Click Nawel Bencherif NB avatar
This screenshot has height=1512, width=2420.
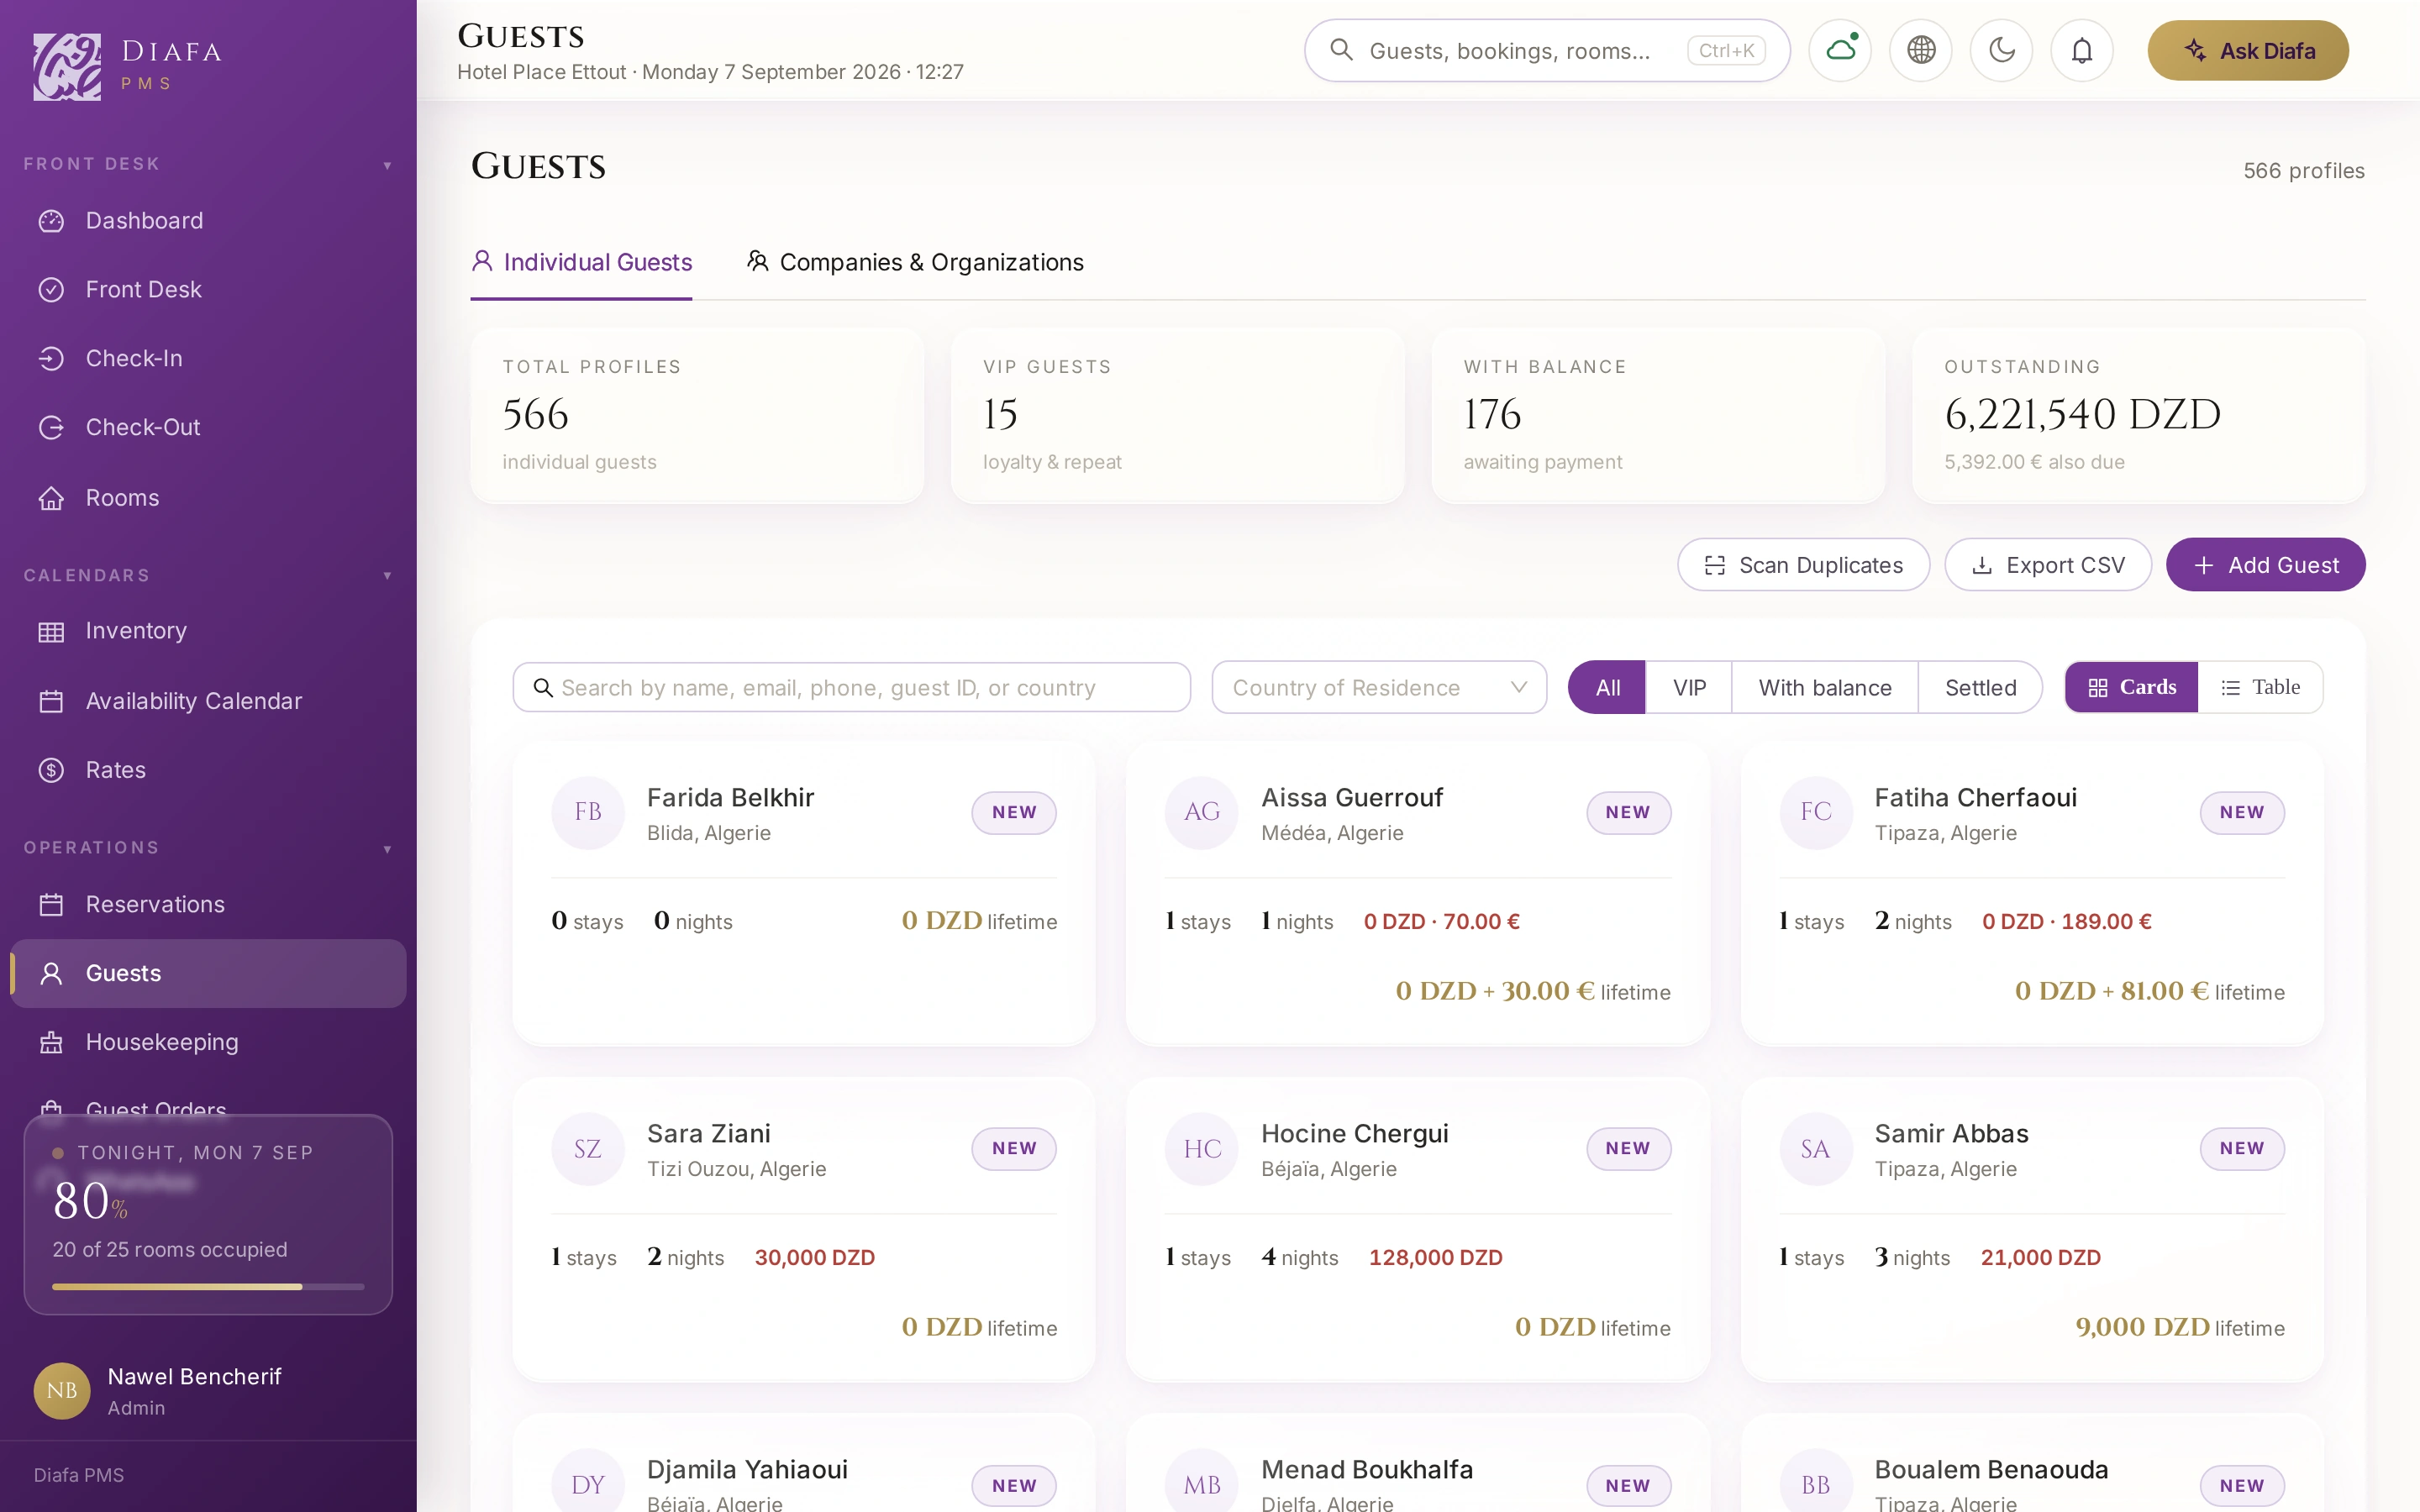point(62,1390)
